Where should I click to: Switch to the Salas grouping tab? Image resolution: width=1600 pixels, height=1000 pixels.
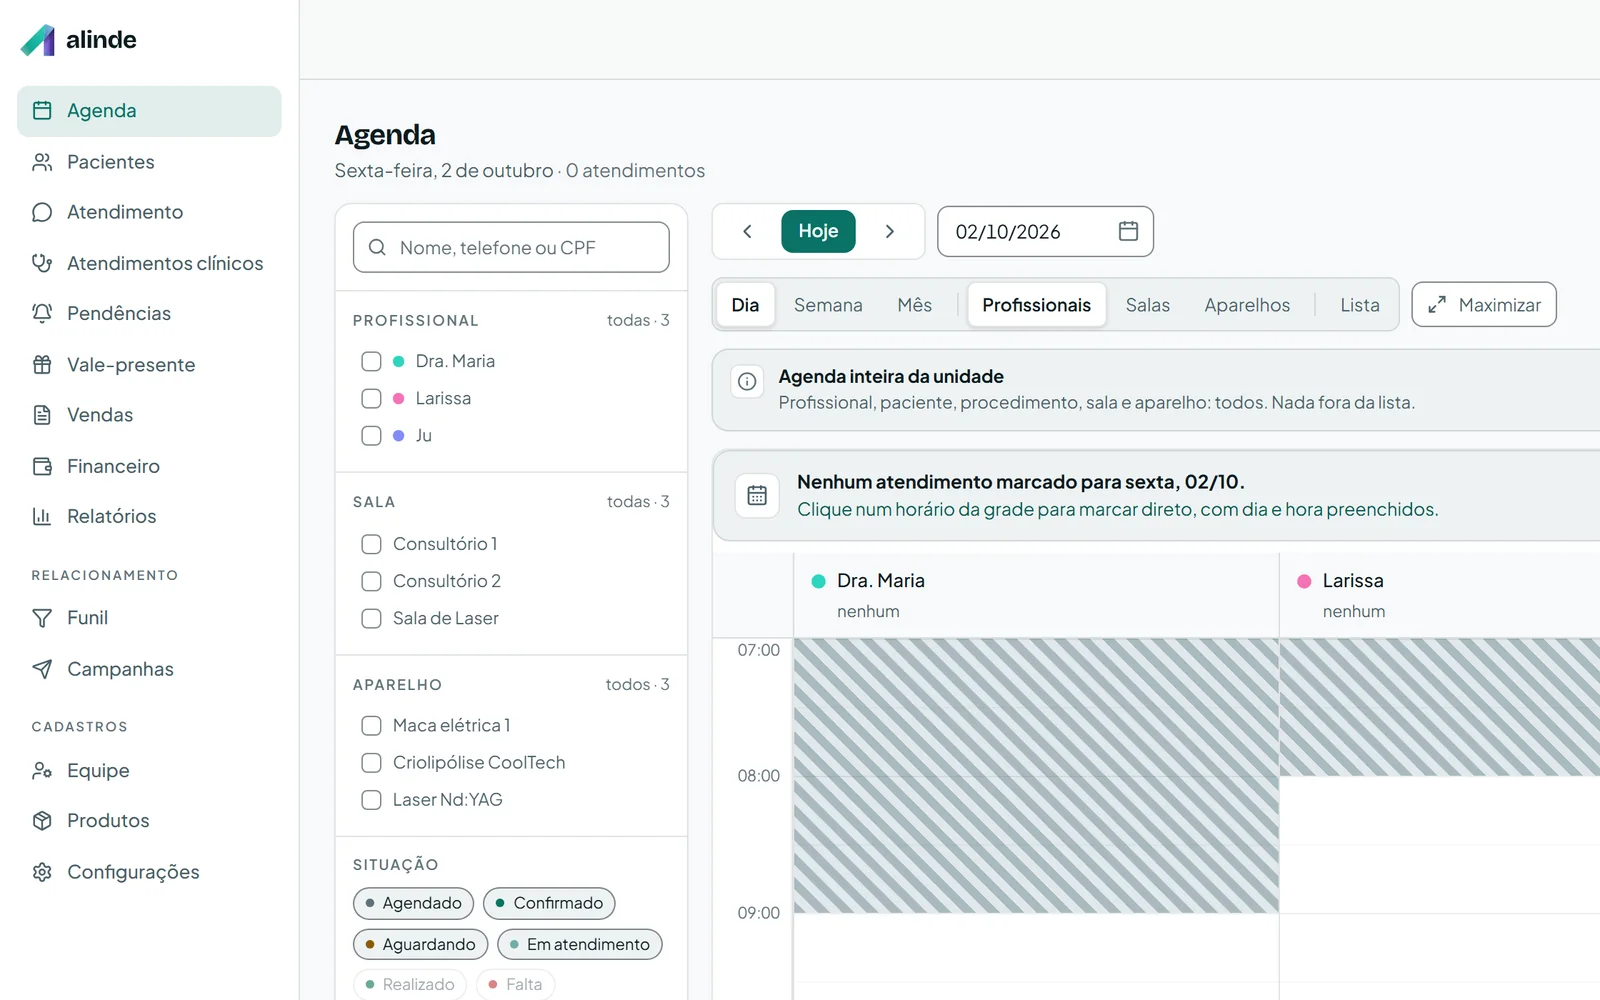point(1147,305)
